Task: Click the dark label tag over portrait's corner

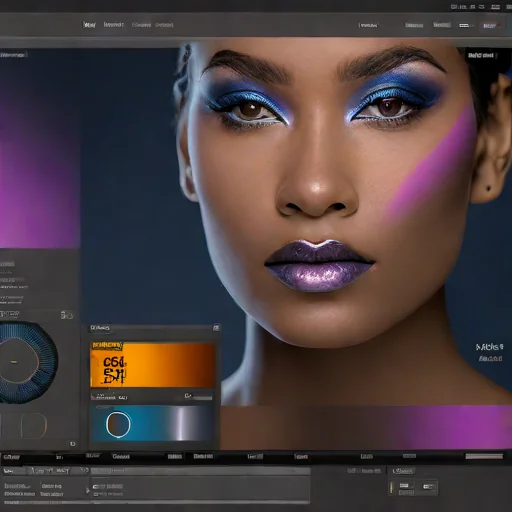Action: click(481, 55)
